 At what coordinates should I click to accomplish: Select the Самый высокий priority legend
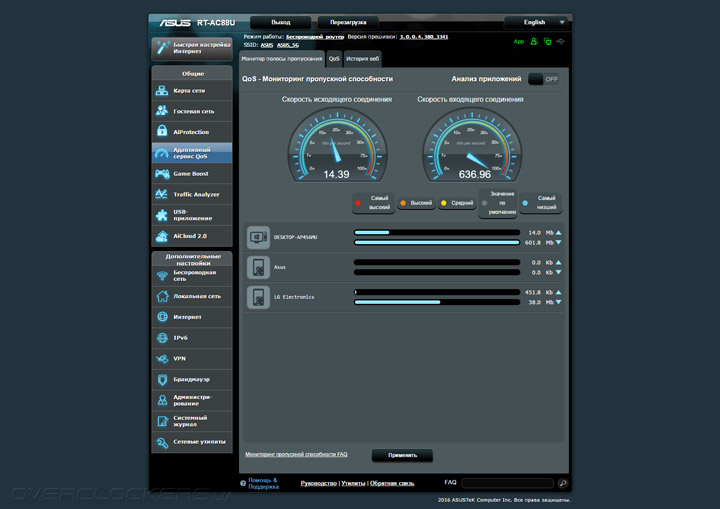coord(373,203)
